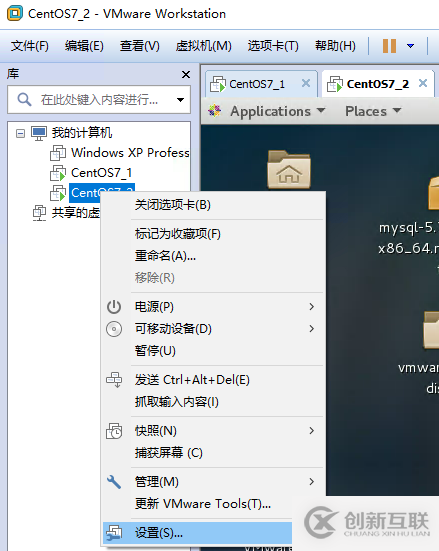Close the CentOS7_1 tab
This screenshot has height=551, width=439.
(306, 84)
